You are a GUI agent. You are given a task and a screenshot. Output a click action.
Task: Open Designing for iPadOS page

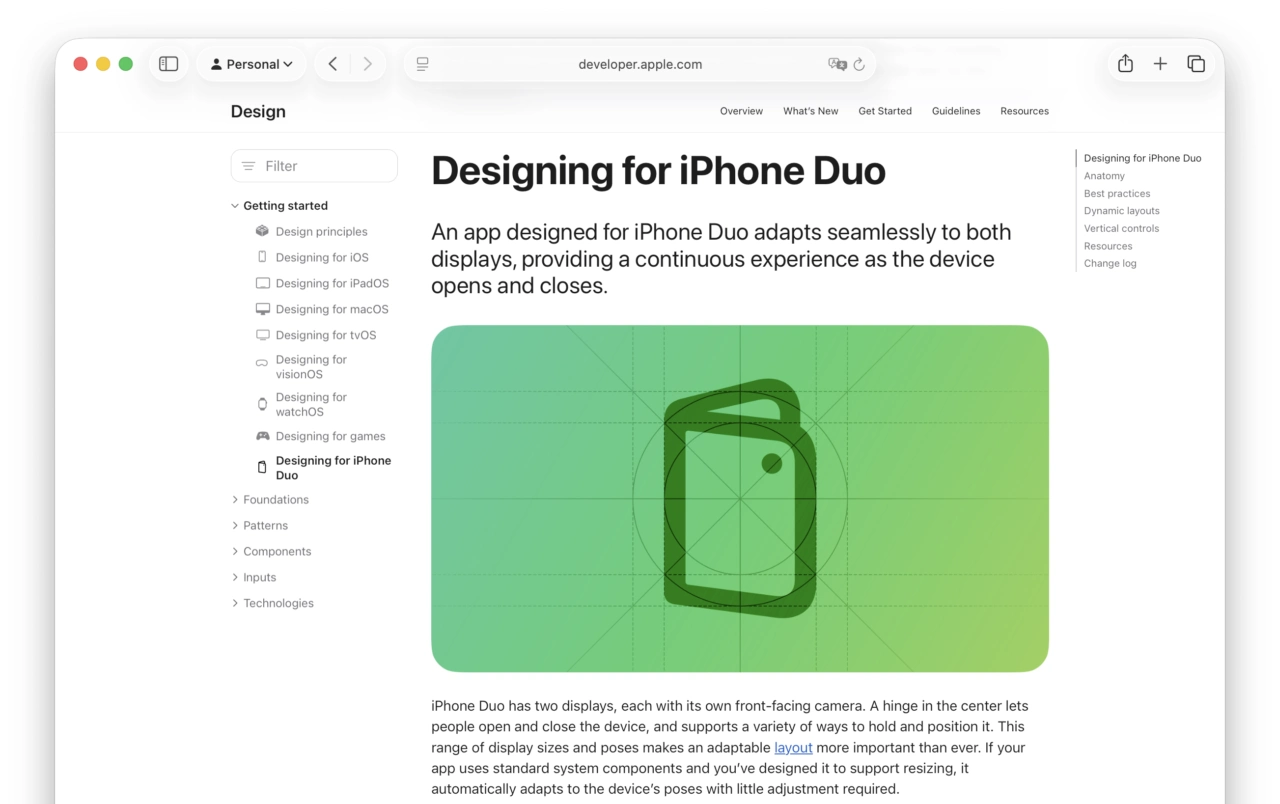(x=332, y=284)
